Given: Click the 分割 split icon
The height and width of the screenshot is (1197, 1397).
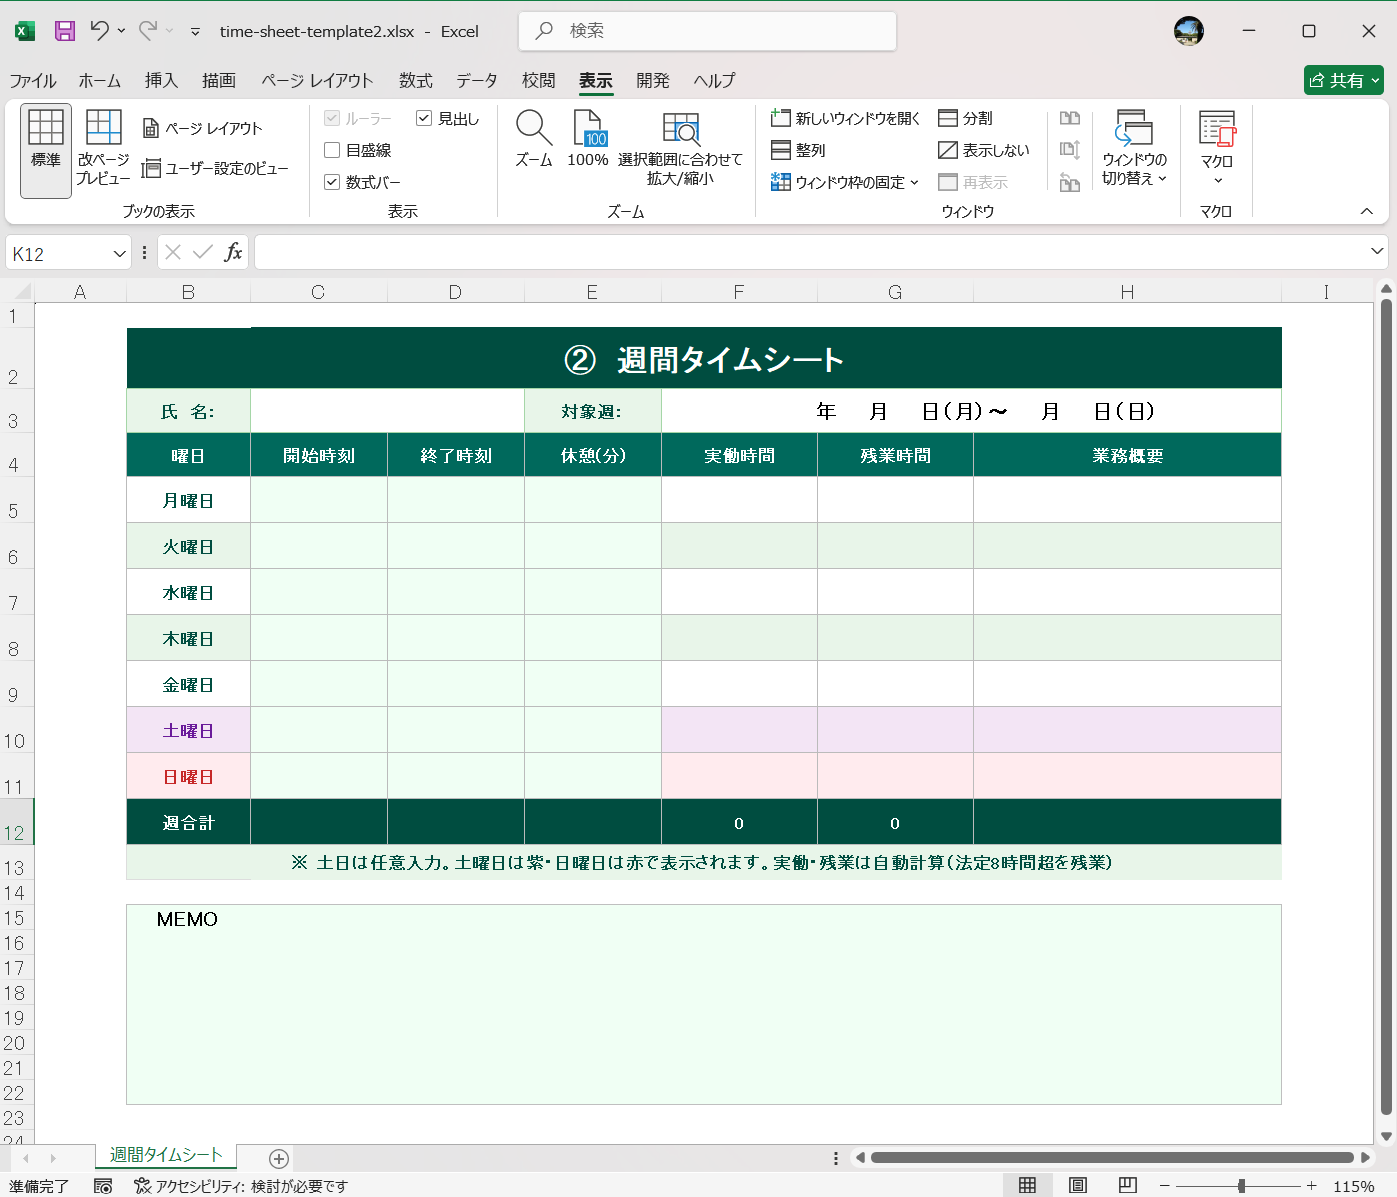Looking at the screenshot, I should point(966,118).
